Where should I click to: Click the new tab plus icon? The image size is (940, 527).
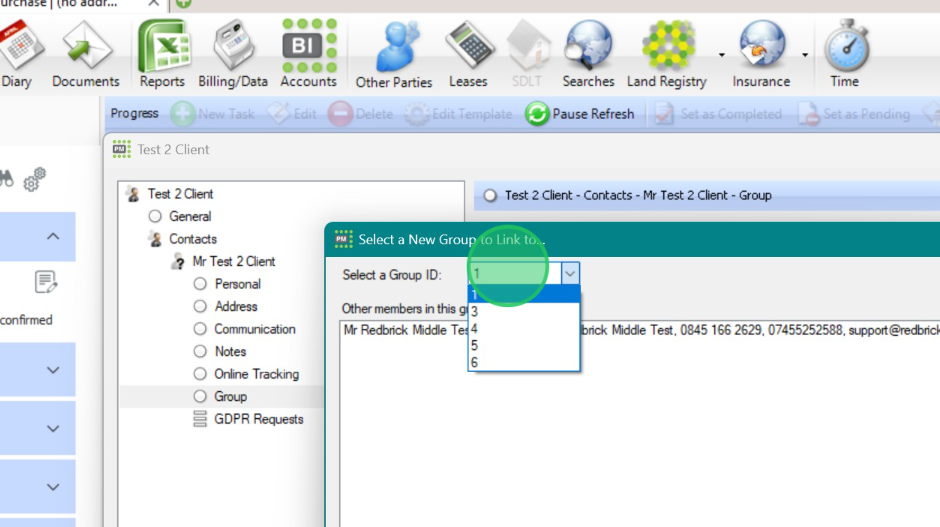coord(183,4)
